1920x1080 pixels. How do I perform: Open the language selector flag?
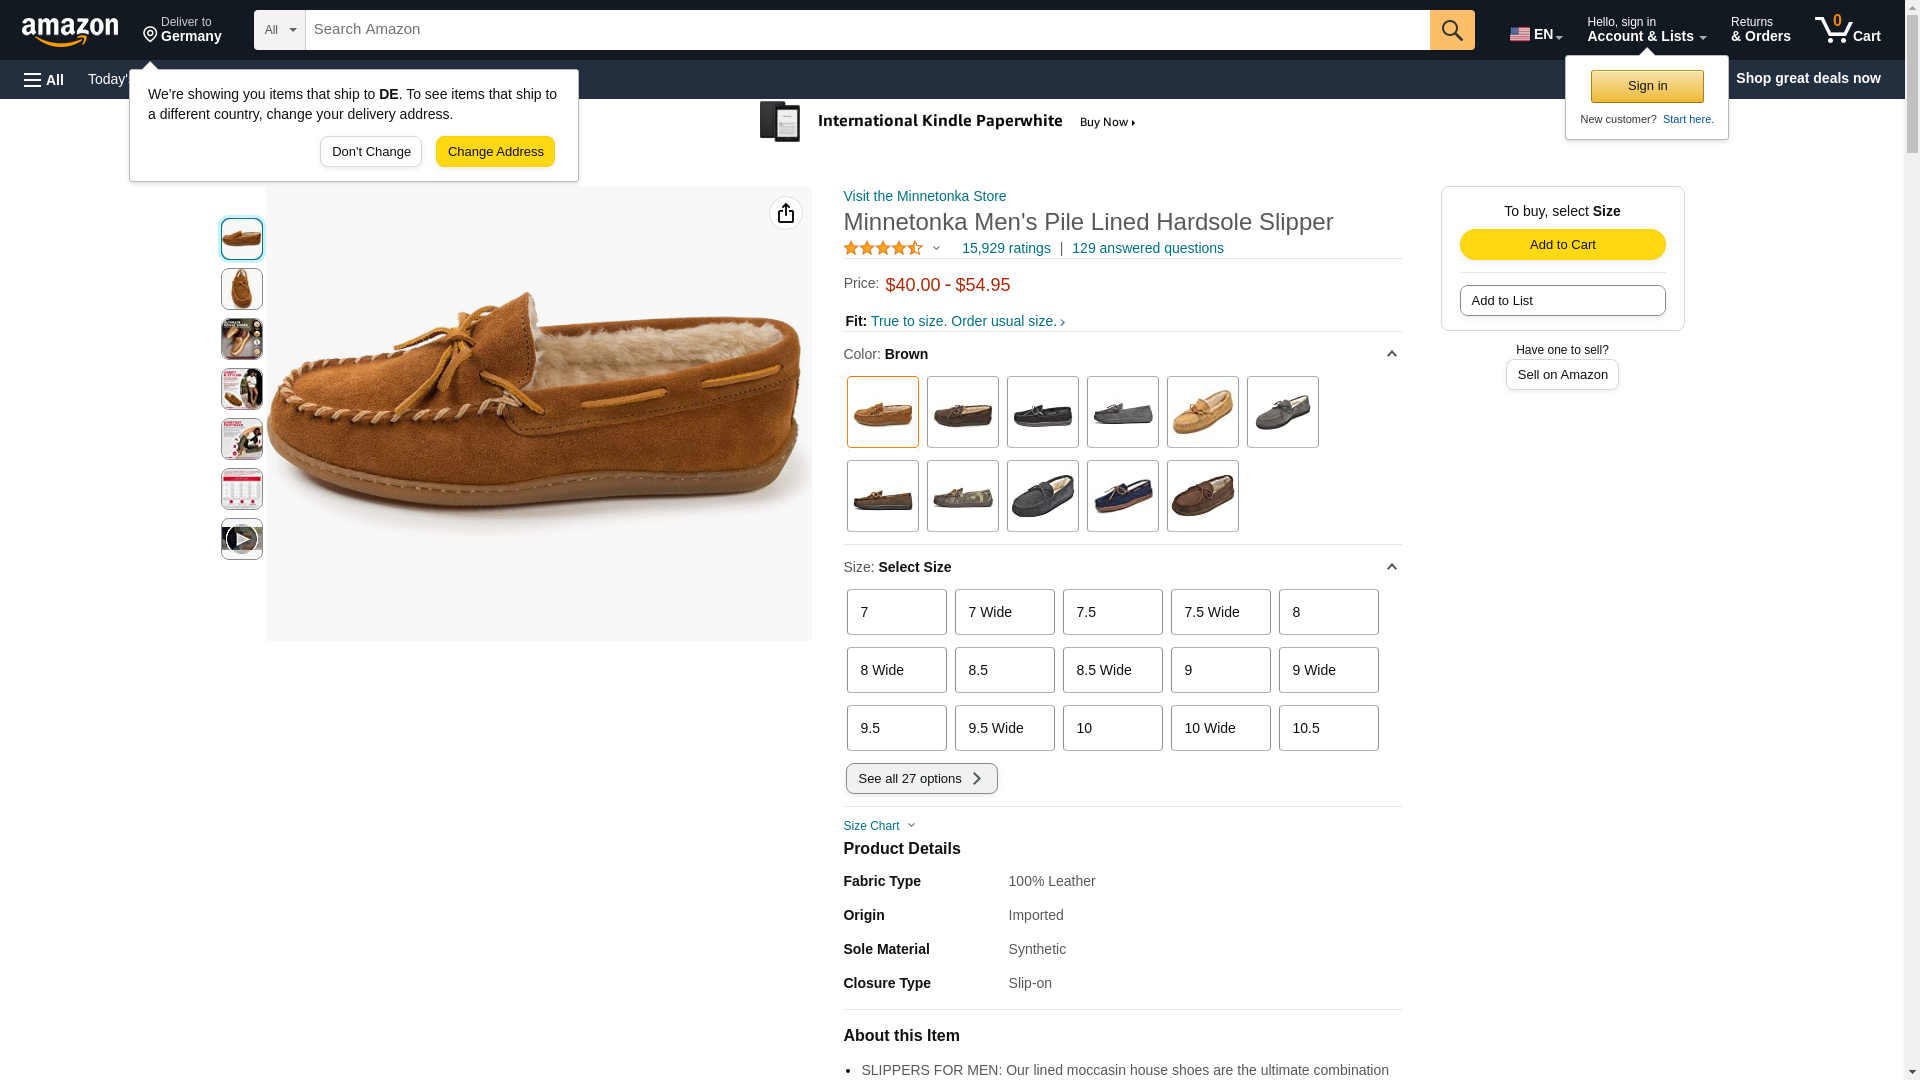coord(1535,33)
